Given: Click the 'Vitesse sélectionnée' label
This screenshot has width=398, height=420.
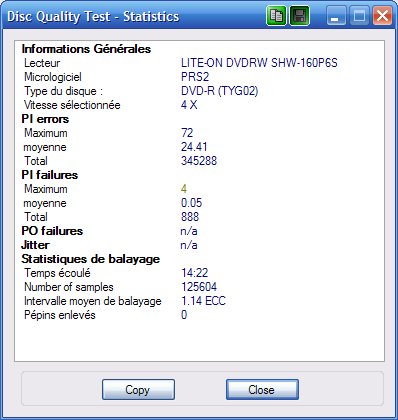Looking at the screenshot, I should coord(72,105).
